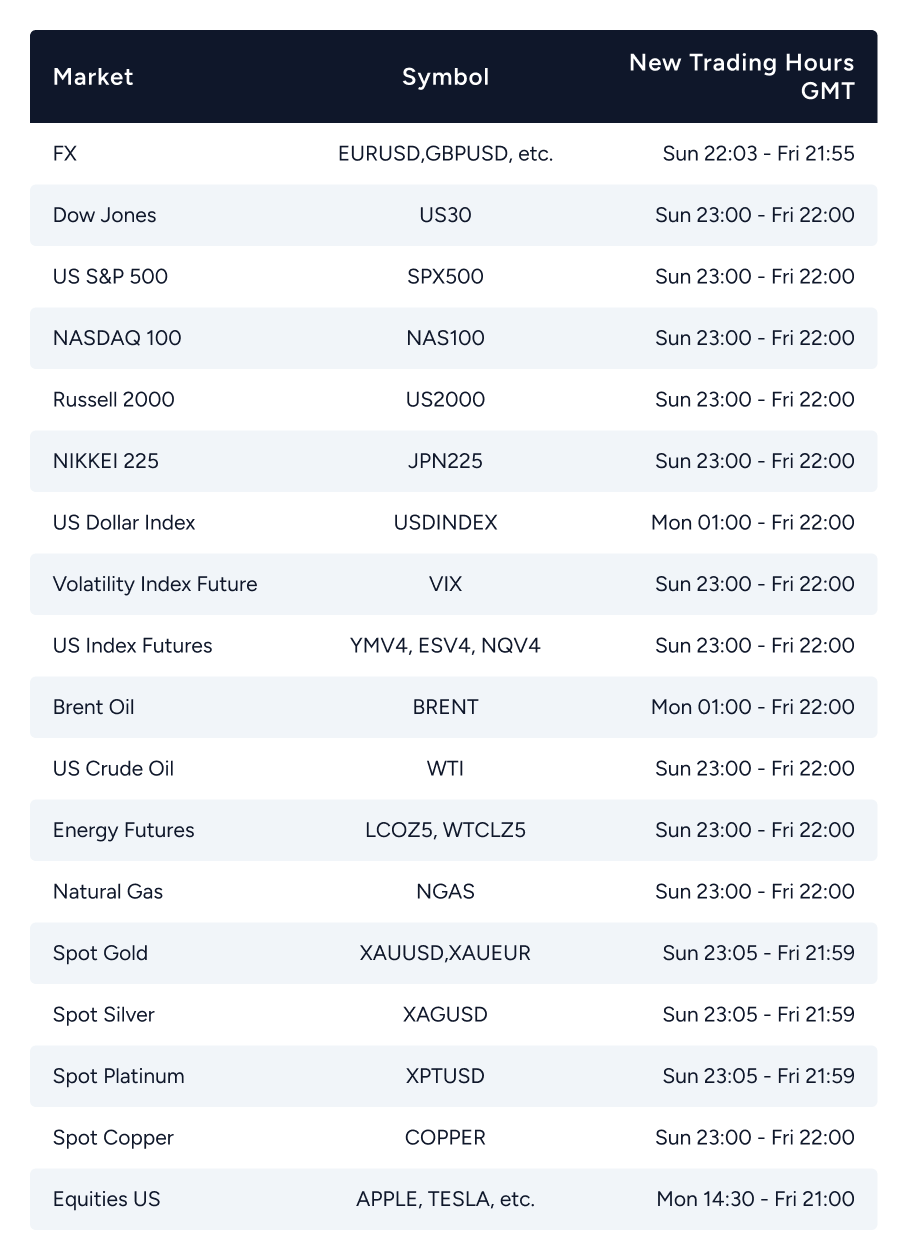The height and width of the screenshot is (1260, 908).
Task: Select the BRENT symbol cell
Action: tap(445, 707)
